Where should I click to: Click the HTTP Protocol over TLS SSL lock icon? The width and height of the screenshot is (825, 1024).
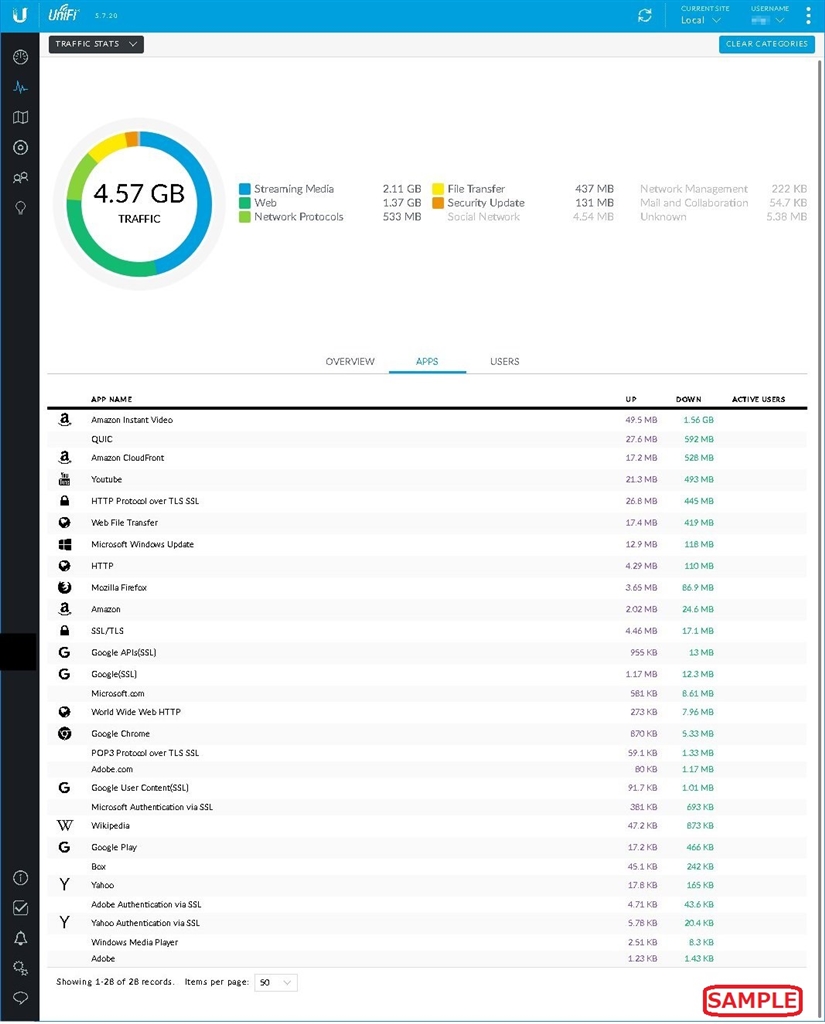pyautogui.click(x=64, y=501)
